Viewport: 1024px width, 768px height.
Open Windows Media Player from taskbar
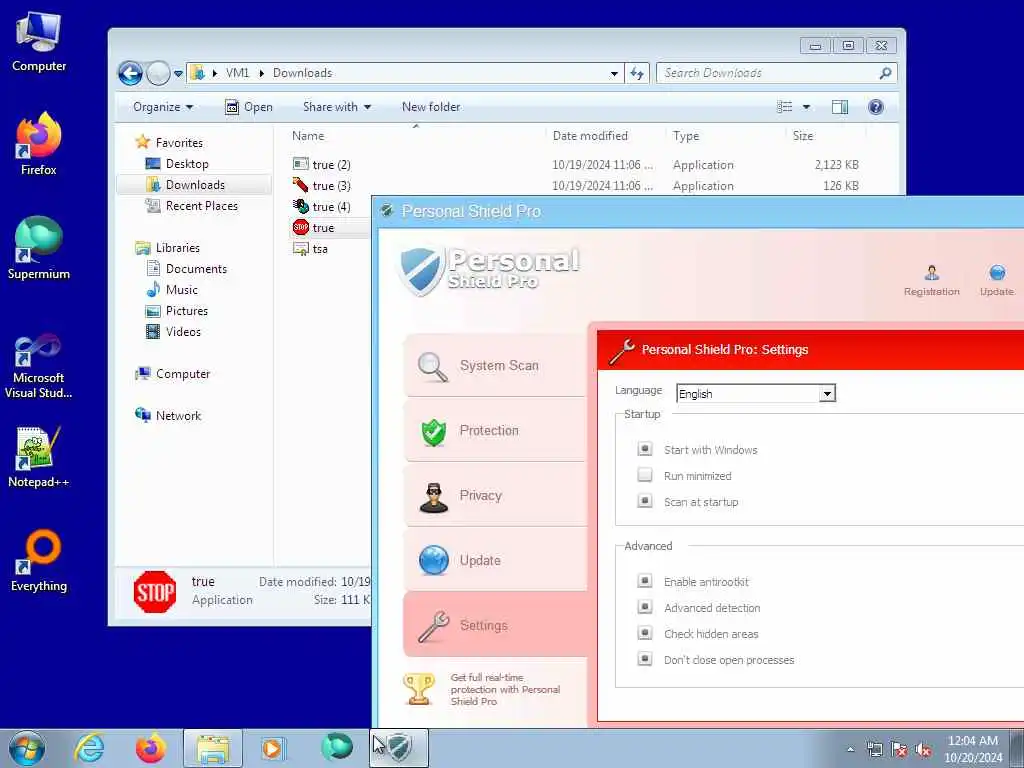point(272,748)
